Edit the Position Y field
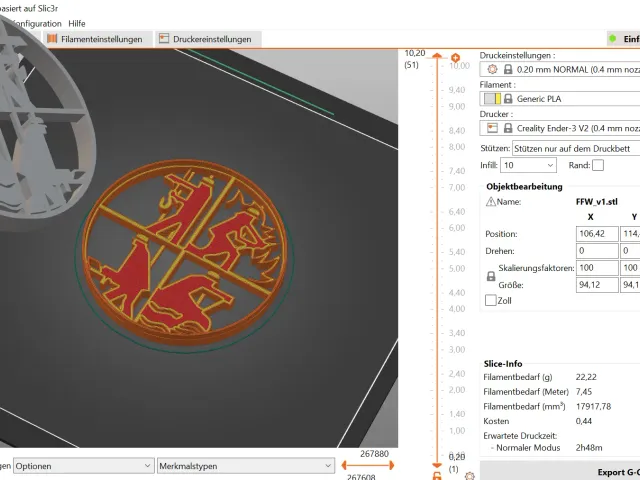The height and width of the screenshot is (480, 640). point(630,234)
